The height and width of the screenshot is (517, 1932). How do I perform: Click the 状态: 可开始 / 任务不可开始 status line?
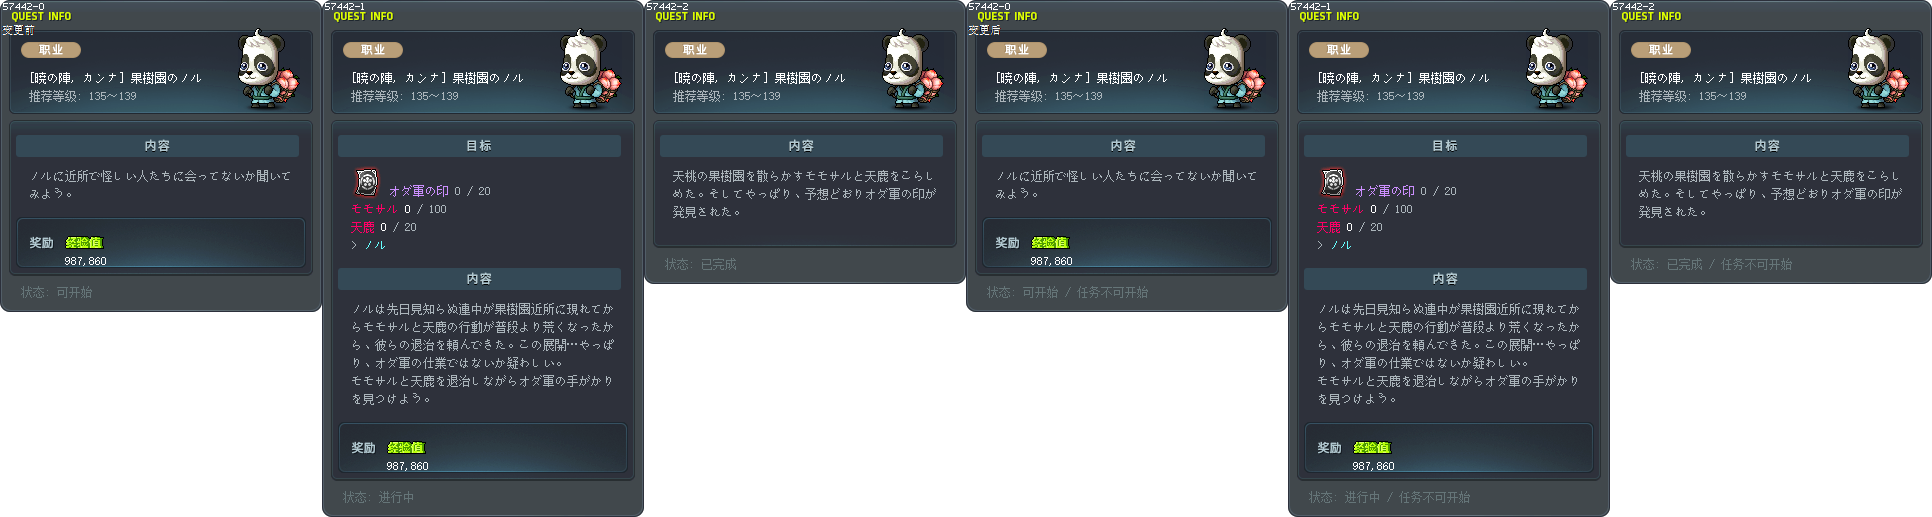point(1067,293)
